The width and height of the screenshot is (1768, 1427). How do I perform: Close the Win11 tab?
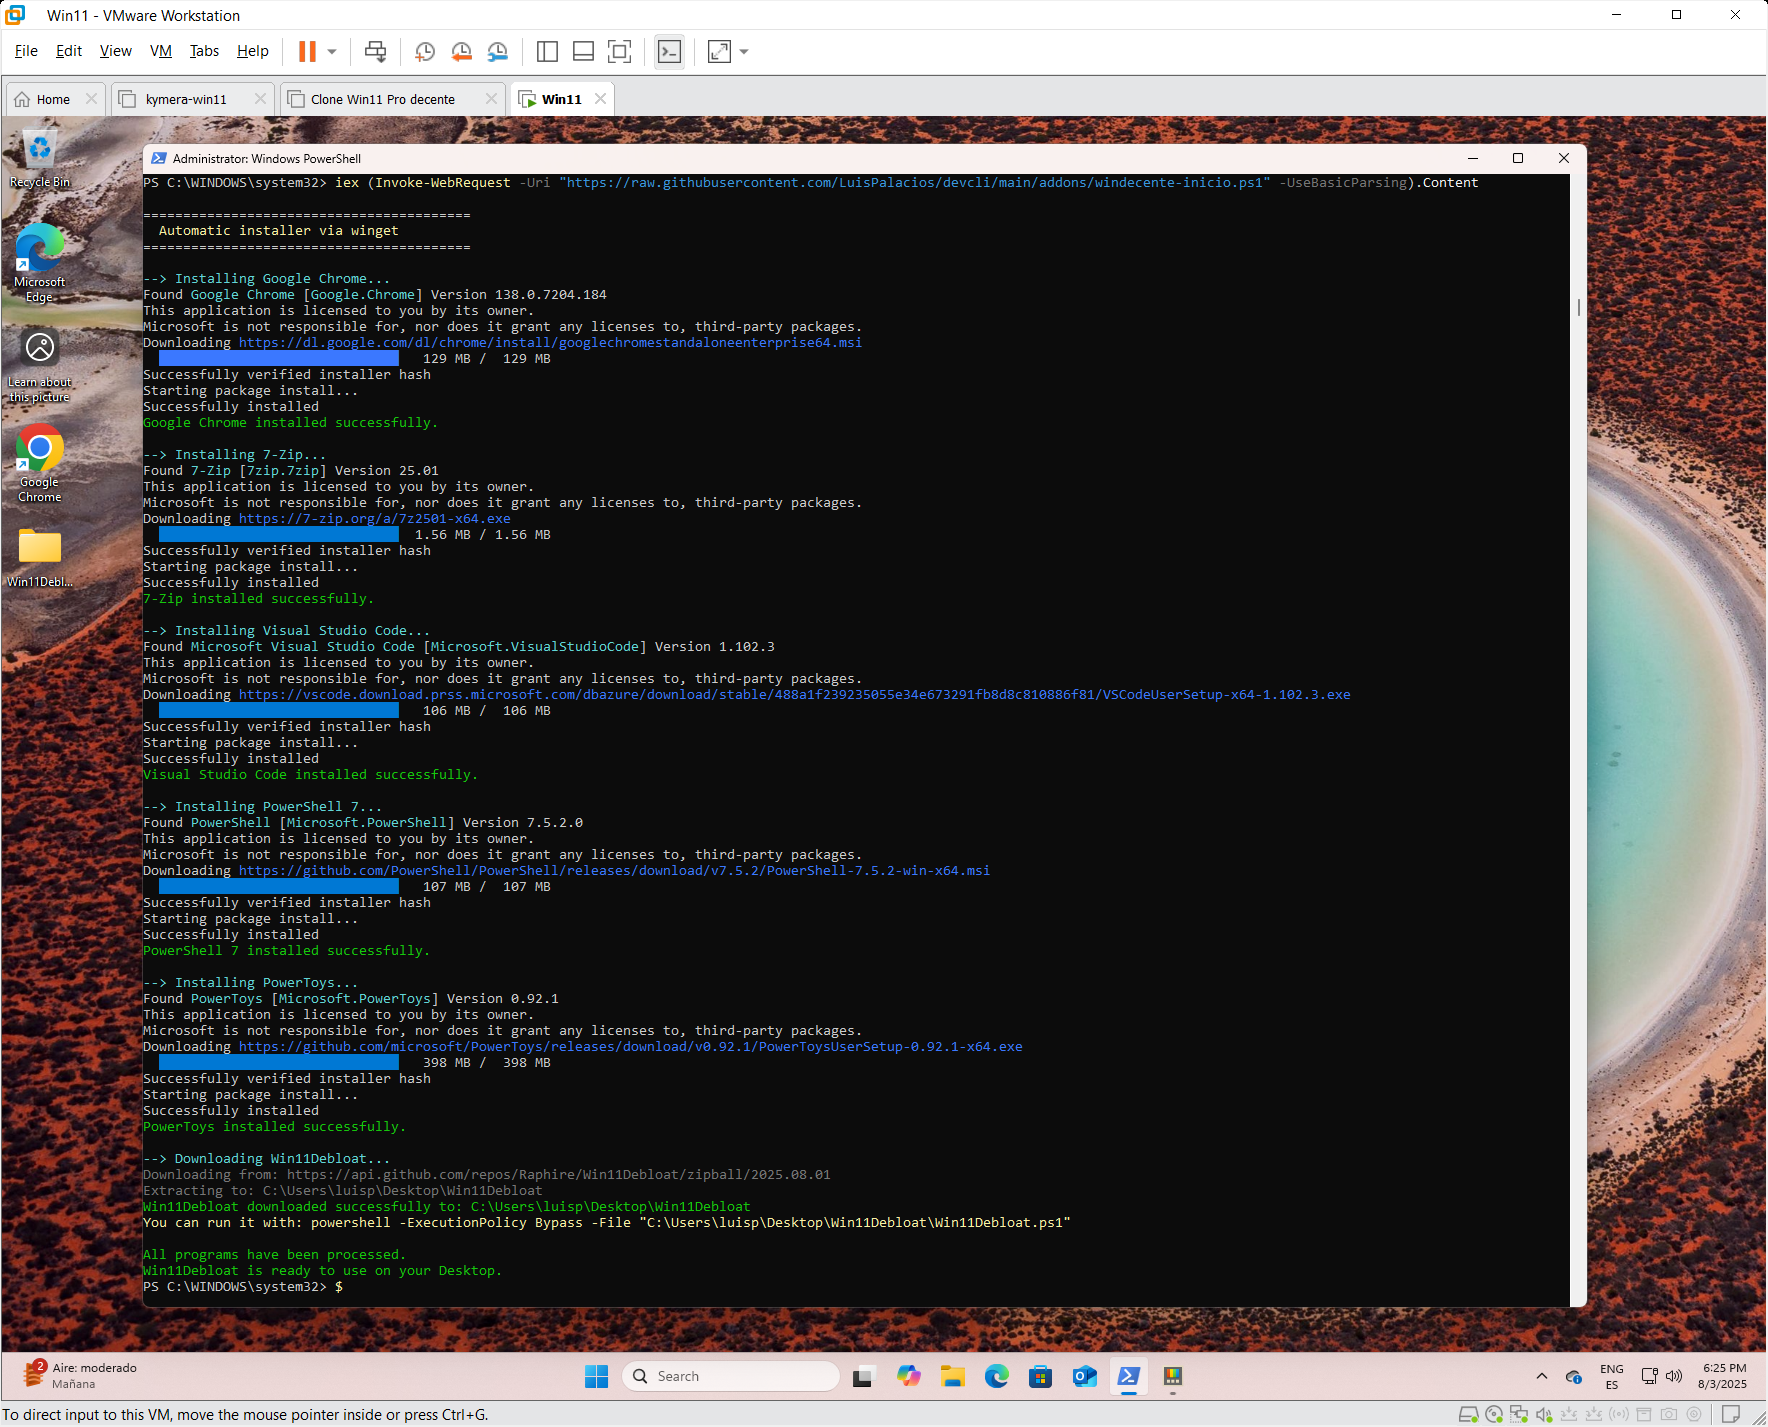[600, 99]
